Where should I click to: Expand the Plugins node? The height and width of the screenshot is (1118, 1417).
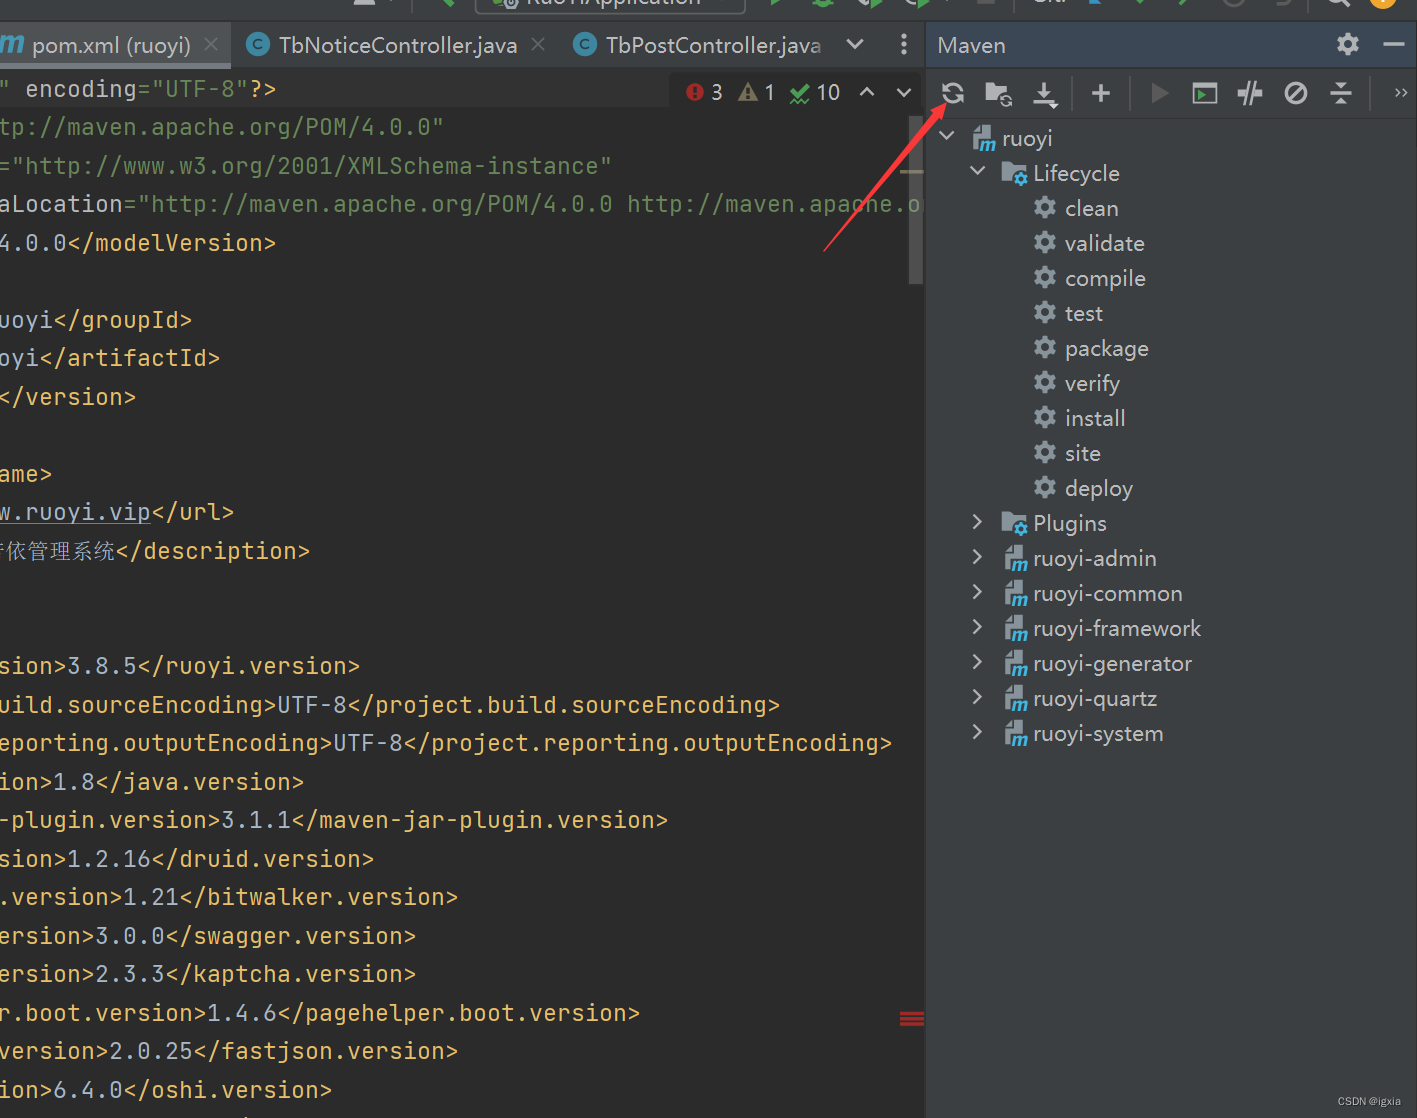tap(978, 521)
